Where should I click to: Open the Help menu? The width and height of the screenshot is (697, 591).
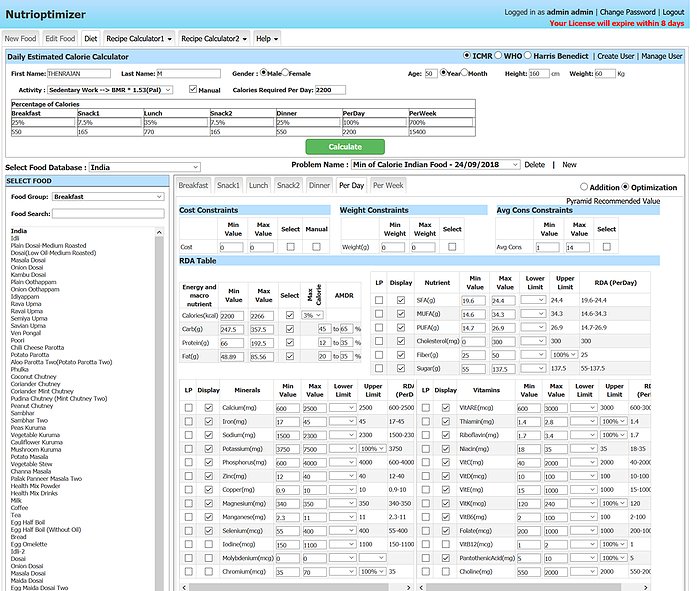tap(266, 38)
